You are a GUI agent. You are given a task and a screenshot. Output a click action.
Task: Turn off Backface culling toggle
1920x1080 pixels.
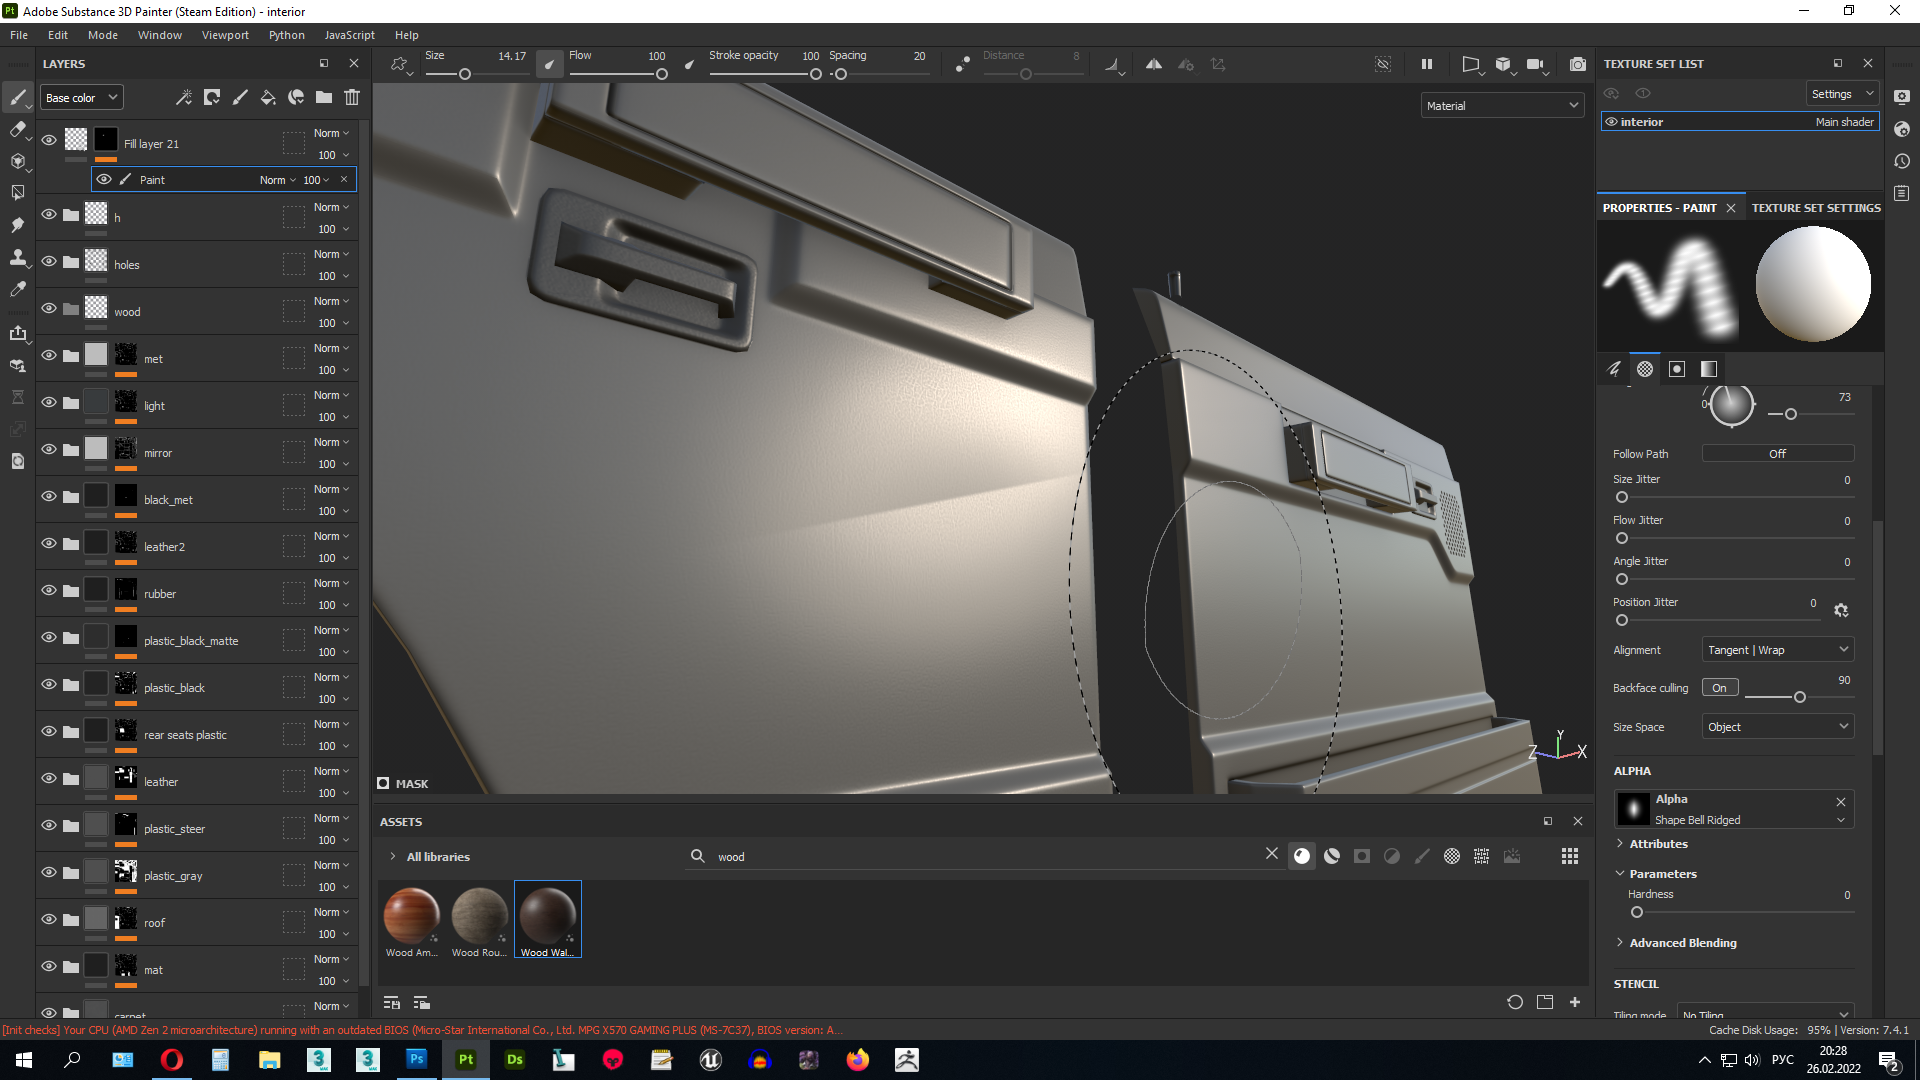click(1720, 688)
